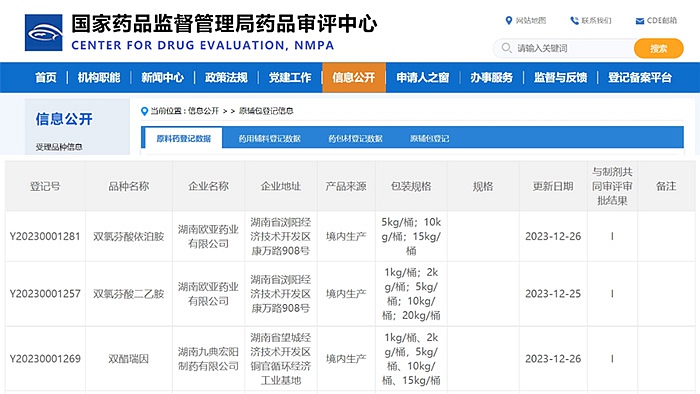Switch to 原料药登记数据 tab
Image resolution: width=700 pixels, height=394 pixels.
183,138
